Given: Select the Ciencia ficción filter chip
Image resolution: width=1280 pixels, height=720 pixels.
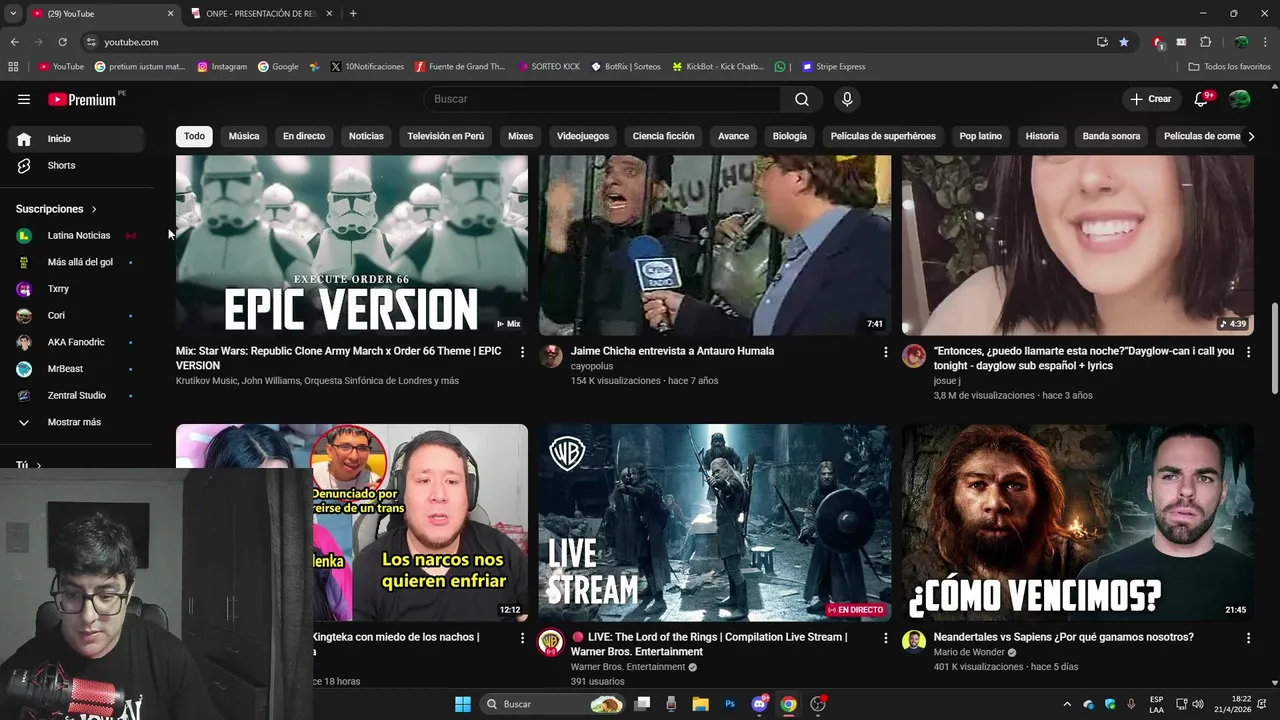Looking at the screenshot, I should 663,136.
